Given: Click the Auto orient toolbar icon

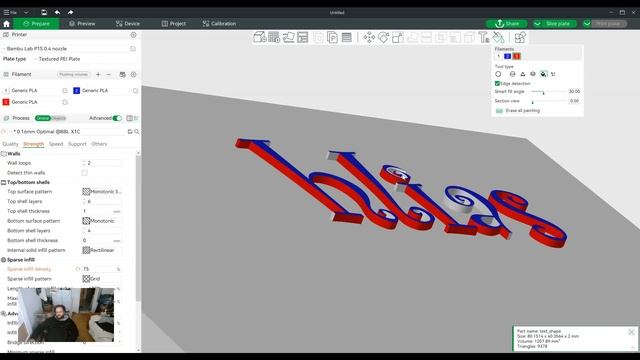Looking at the screenshot, I should coord(288,37).
